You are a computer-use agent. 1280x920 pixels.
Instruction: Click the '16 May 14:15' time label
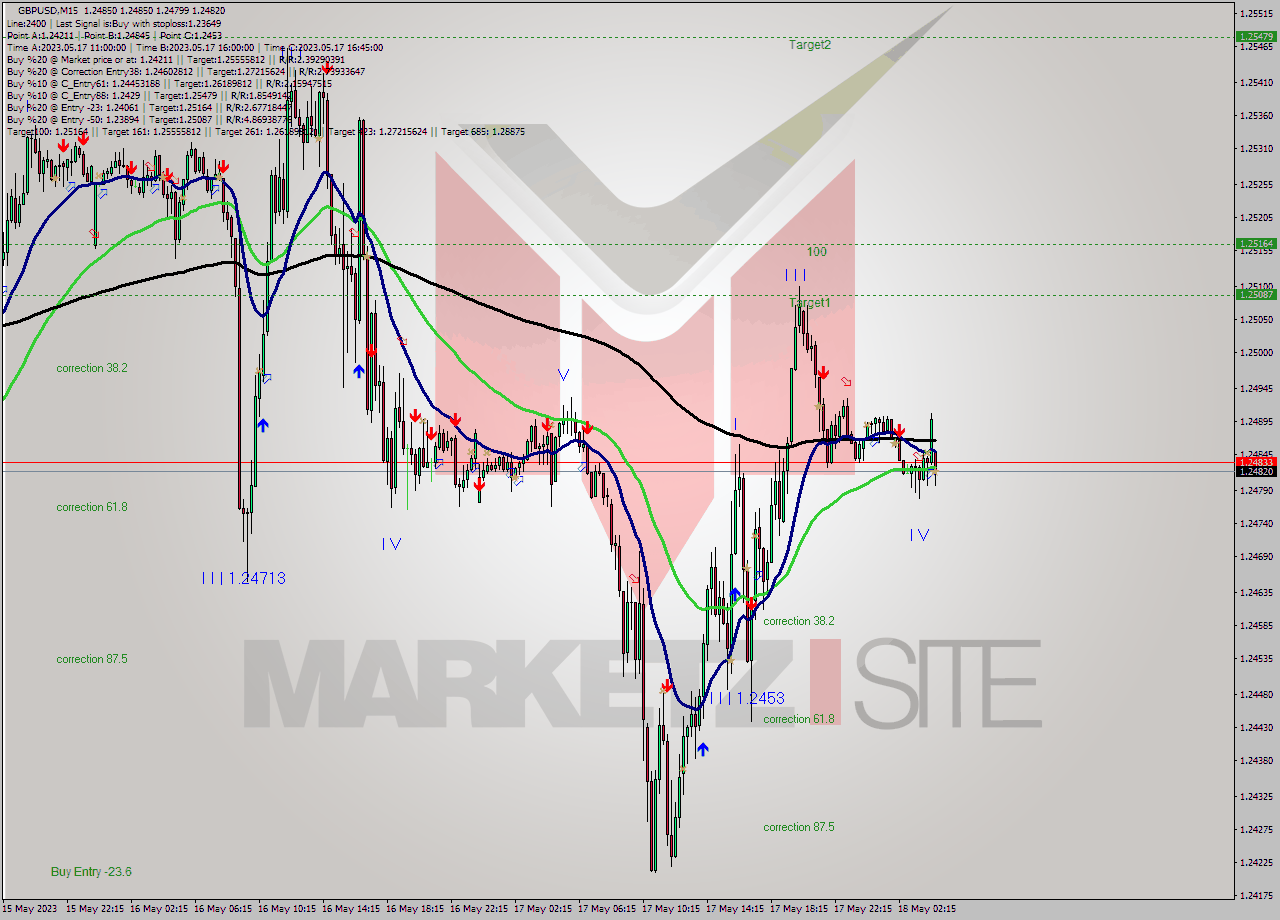coord(352,909)
